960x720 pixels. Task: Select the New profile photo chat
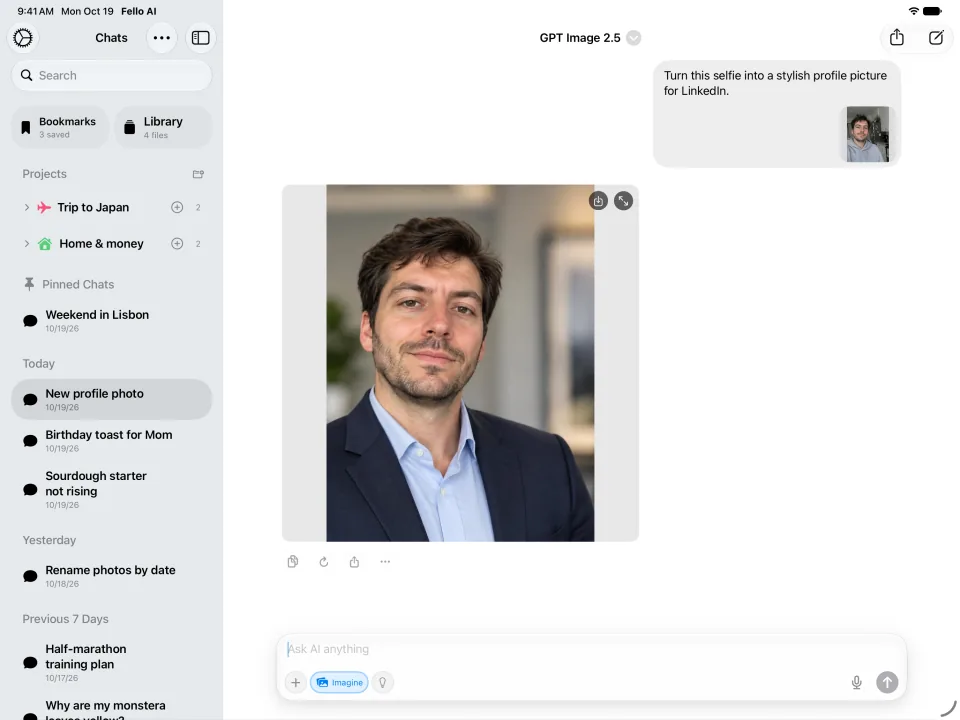click(x=111, y=399)
